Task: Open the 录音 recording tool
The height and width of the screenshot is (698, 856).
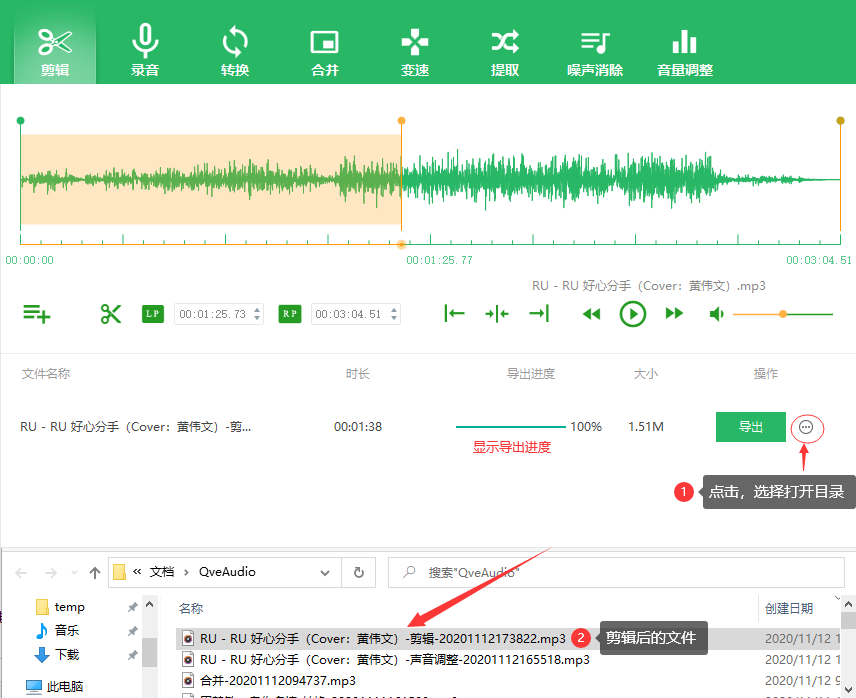Action: [x=145, y=51]
